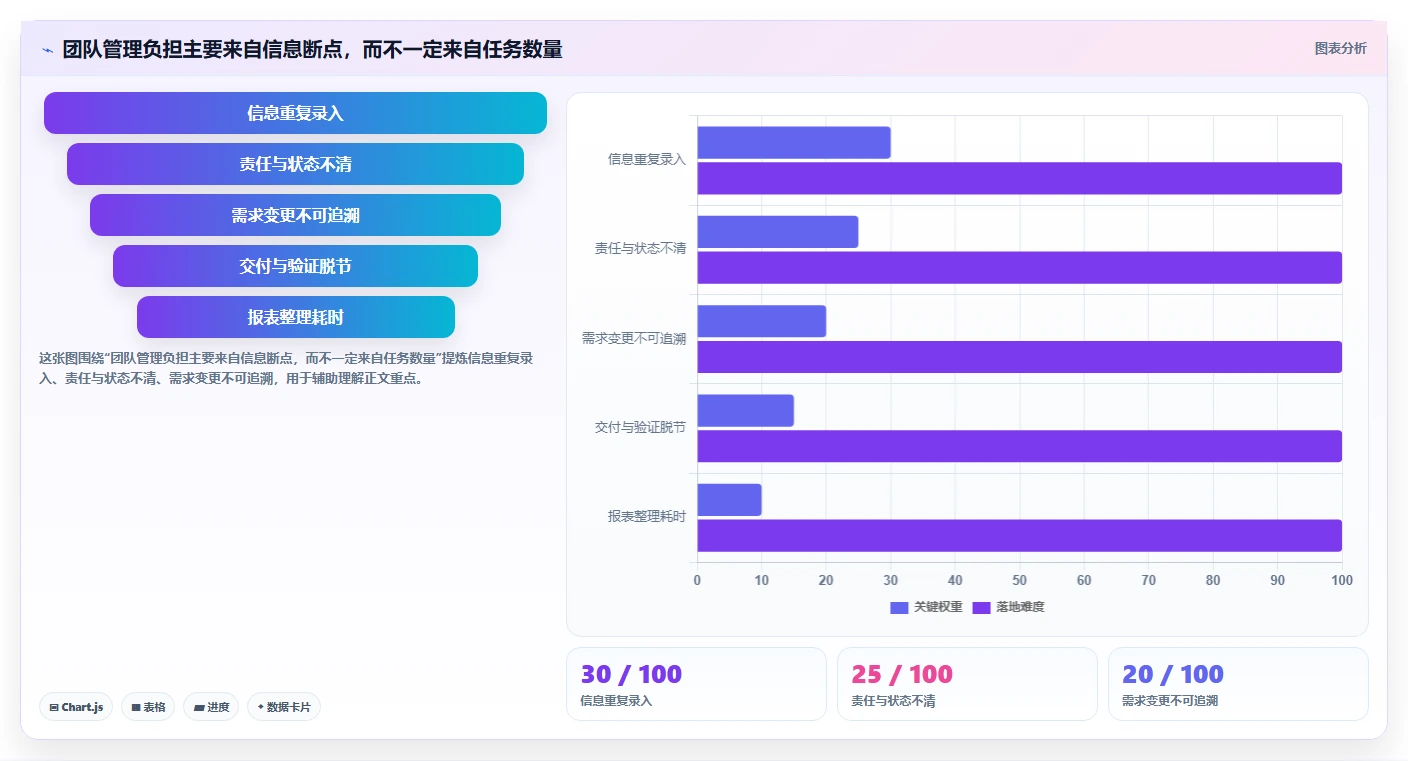Click the 30 / 100 data card value
Screen dimensions: 1408x761
(631, 674)
